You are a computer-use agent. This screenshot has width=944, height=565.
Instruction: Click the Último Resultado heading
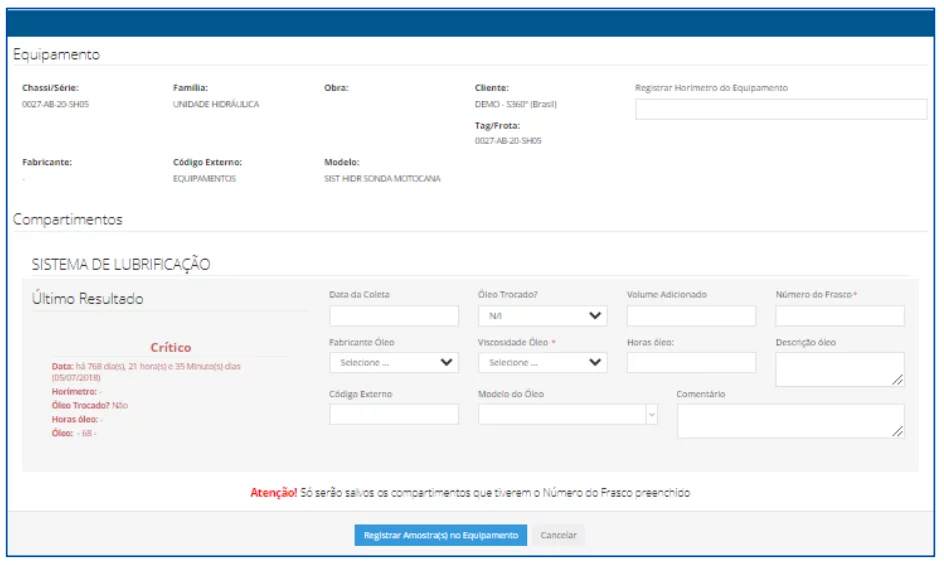88,299
